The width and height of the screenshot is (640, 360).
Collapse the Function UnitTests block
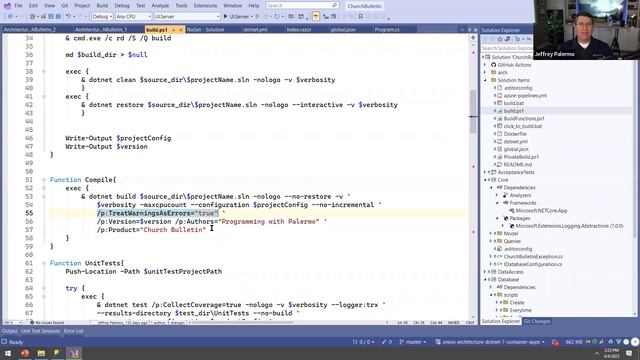pos(44,263)
